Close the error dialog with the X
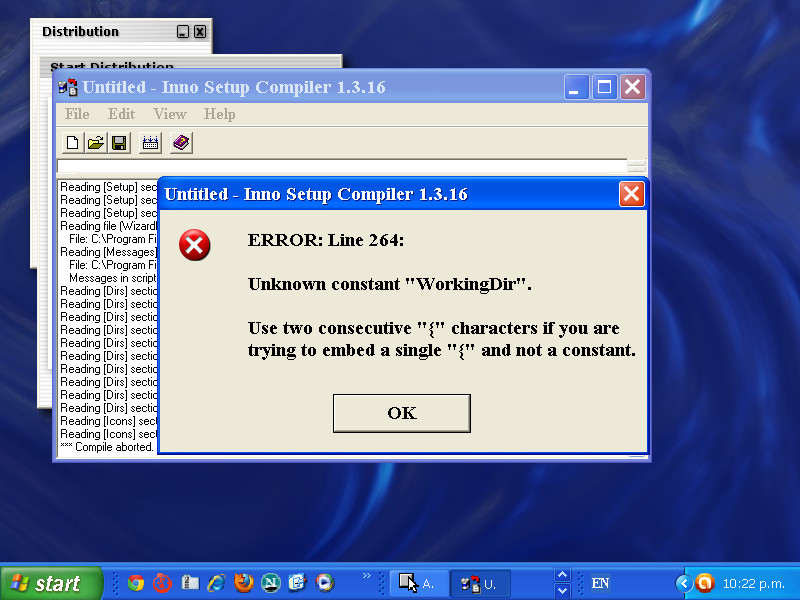The width and height of the screenshot is (800, 600). [632, 194]
